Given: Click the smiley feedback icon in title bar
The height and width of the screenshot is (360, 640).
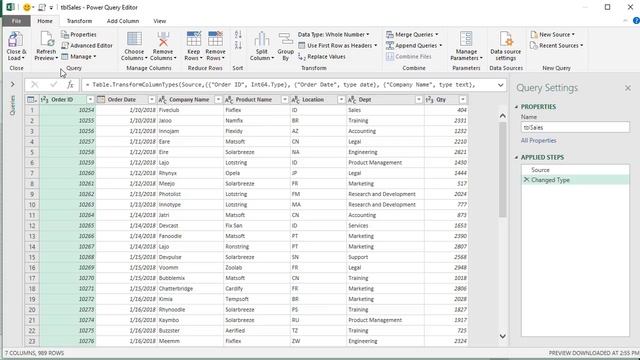Looking at the screenshot, I should 27,7.
